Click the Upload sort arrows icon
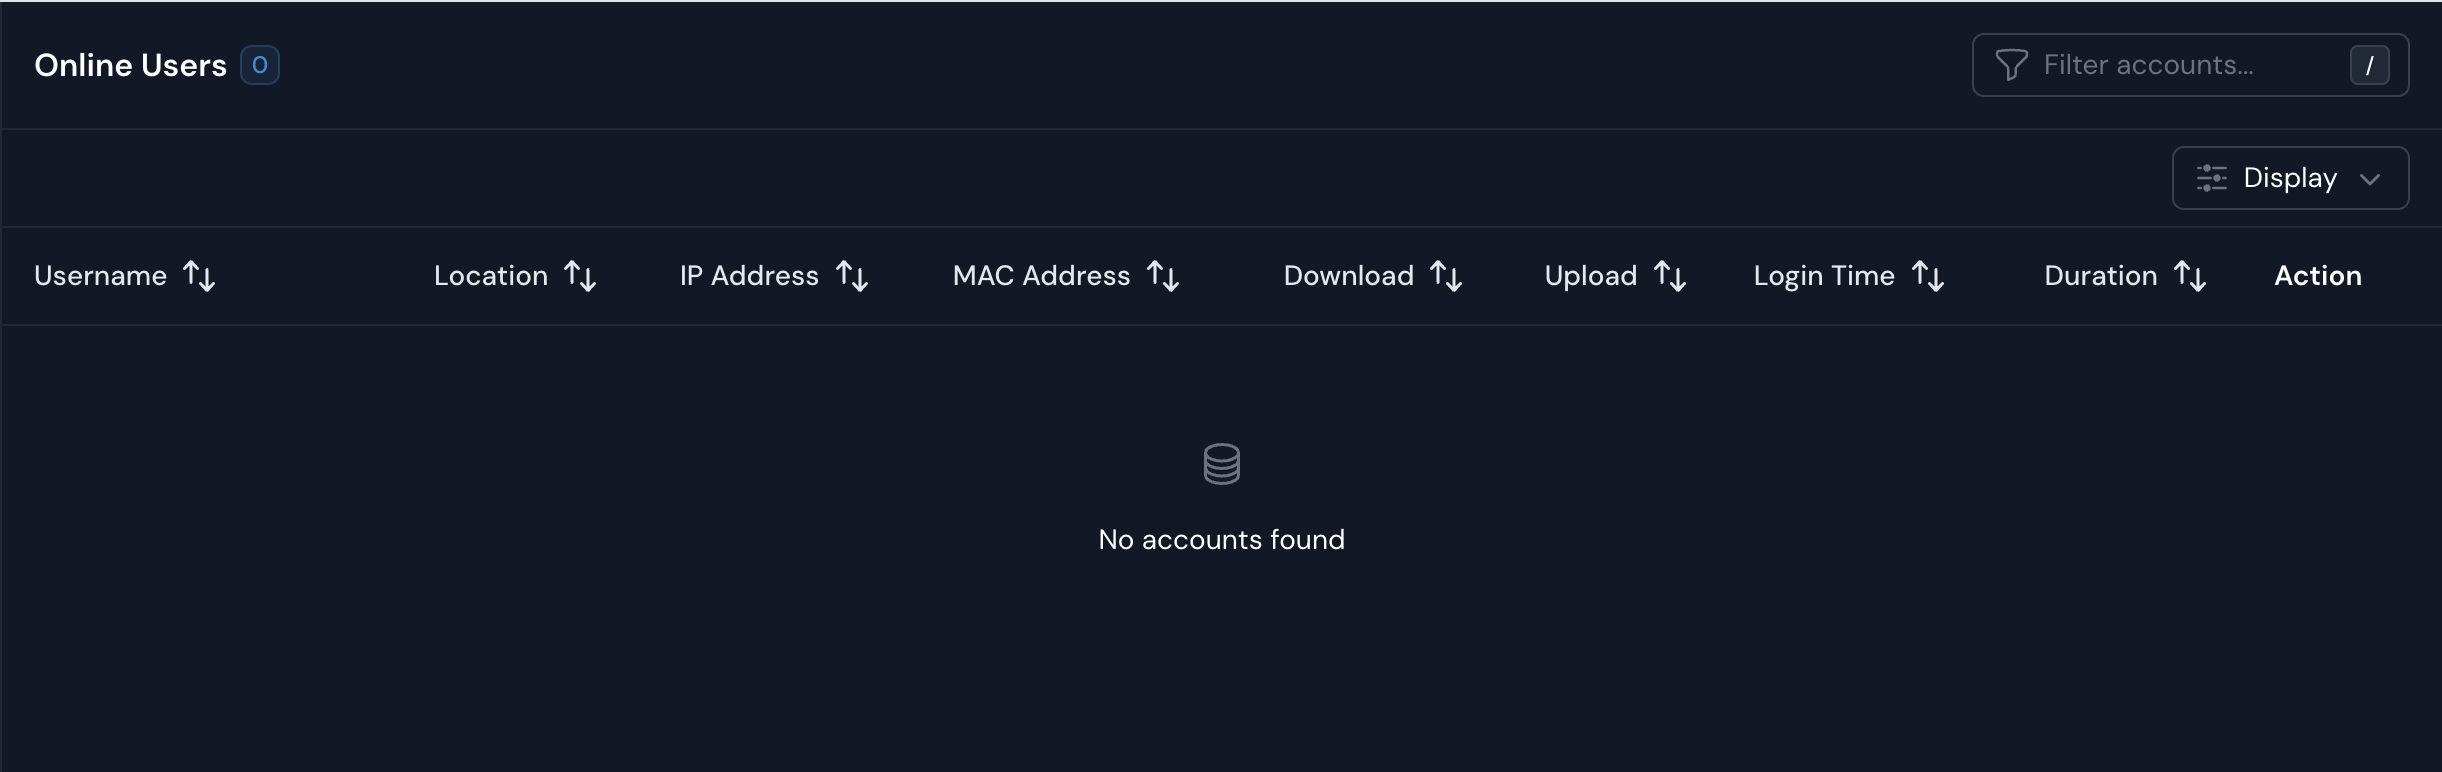 tap(1670, 276)
